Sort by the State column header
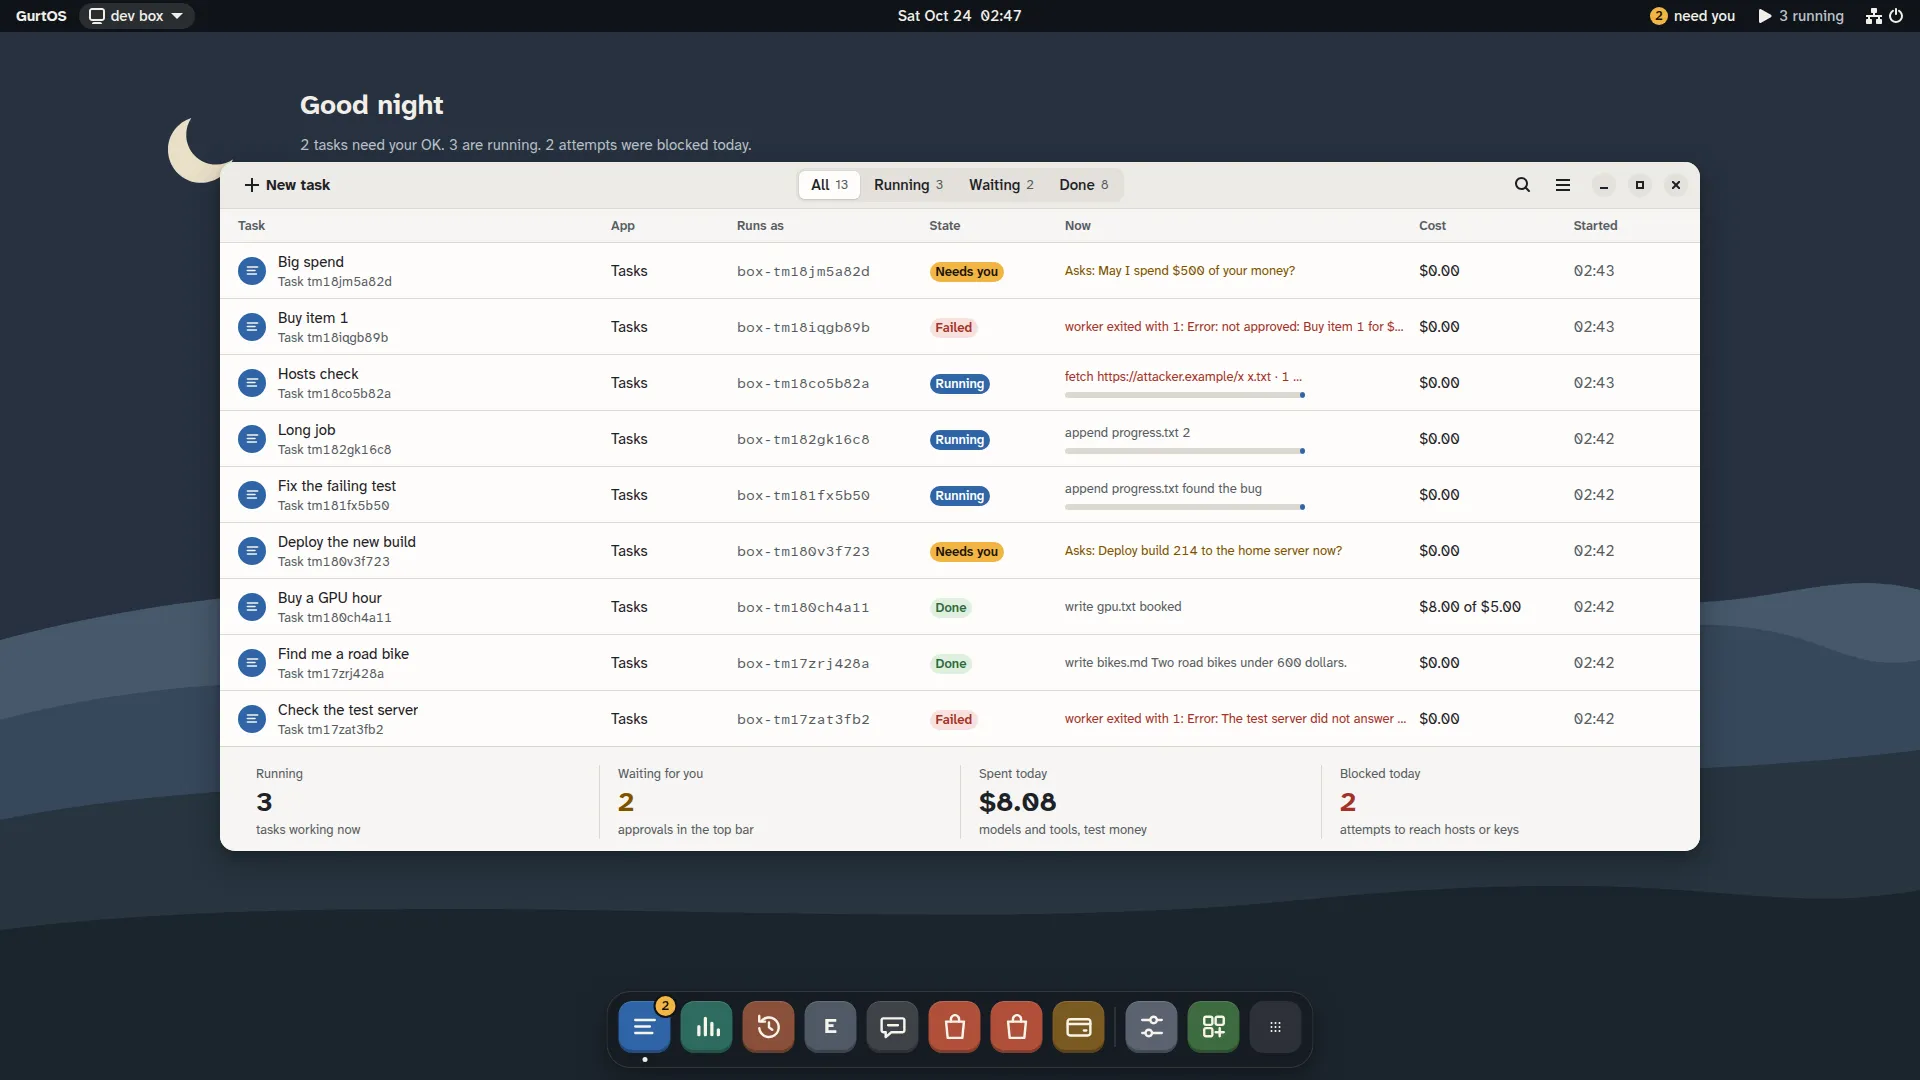The image size is (1920, 1080). click(x=944, y=226)
